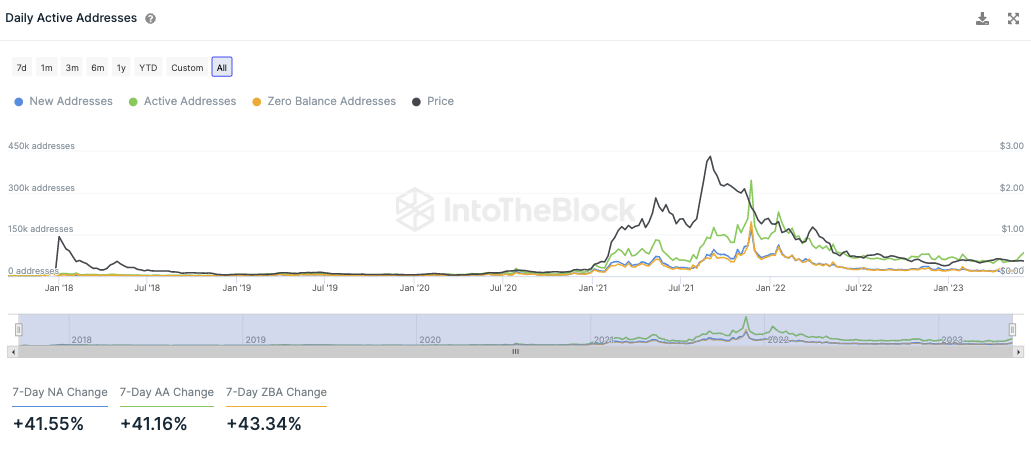
Task: Select the 7d time range
Action: coord(21,68)
